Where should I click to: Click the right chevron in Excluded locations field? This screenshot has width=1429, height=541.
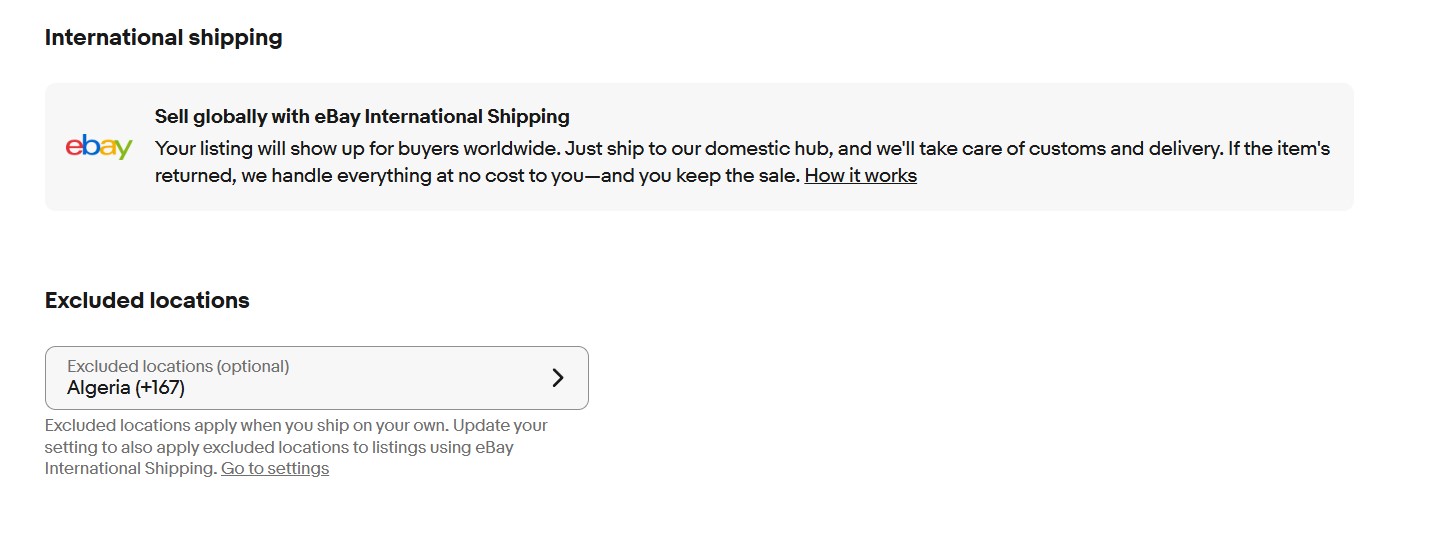point(558,377)
